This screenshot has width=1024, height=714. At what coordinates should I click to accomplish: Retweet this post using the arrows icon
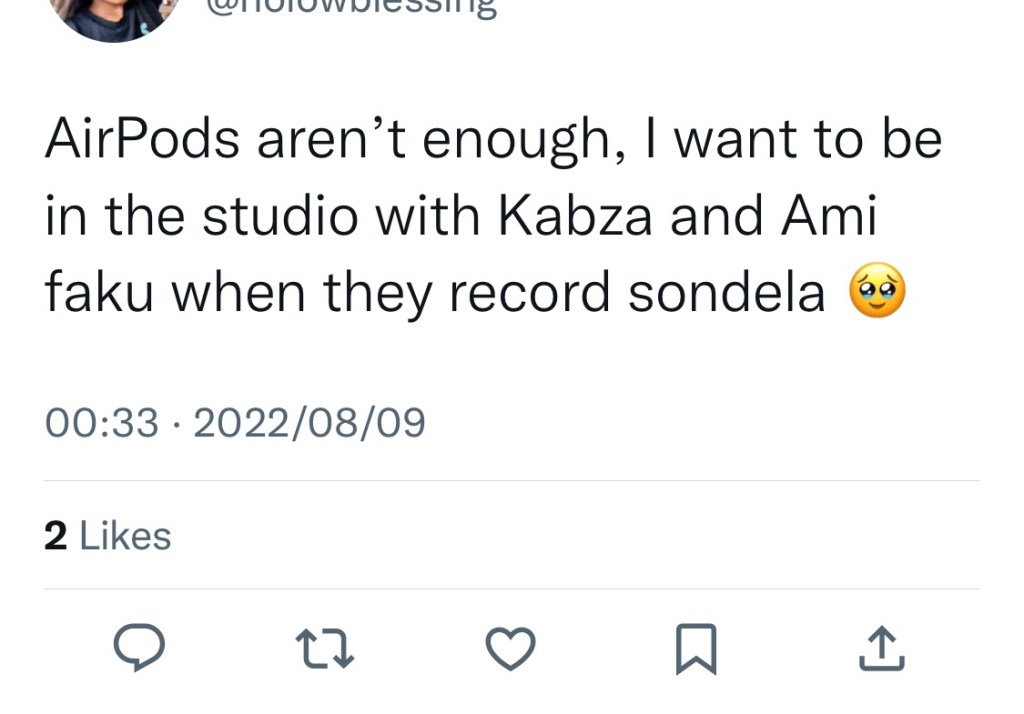[328, 650]
